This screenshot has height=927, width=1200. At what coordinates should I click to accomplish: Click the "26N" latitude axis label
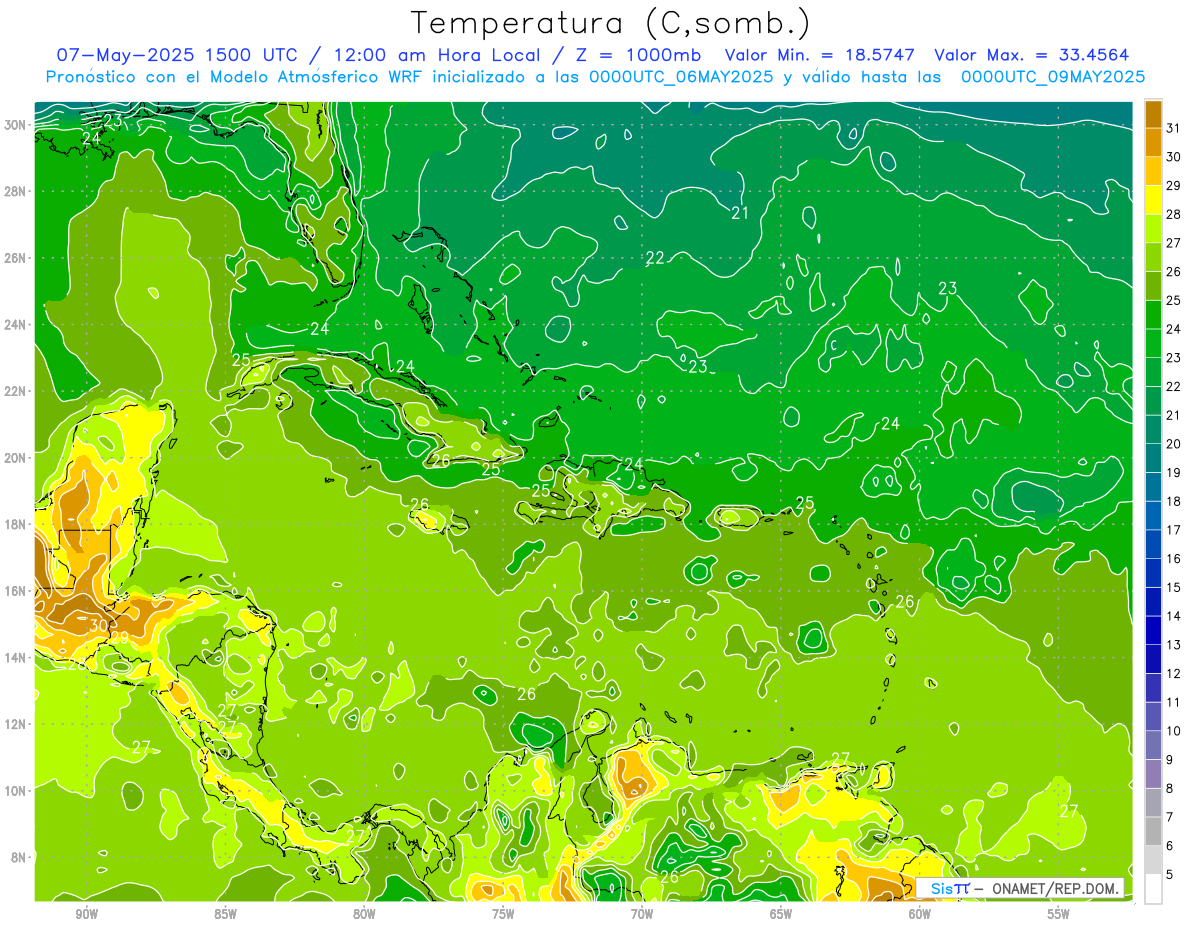(15, 258)
